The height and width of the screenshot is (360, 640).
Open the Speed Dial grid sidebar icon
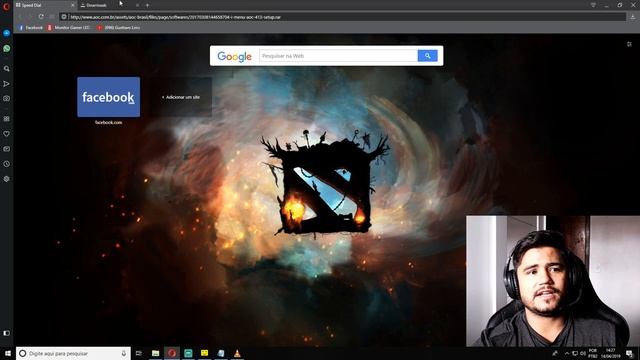tap(7, 119)
